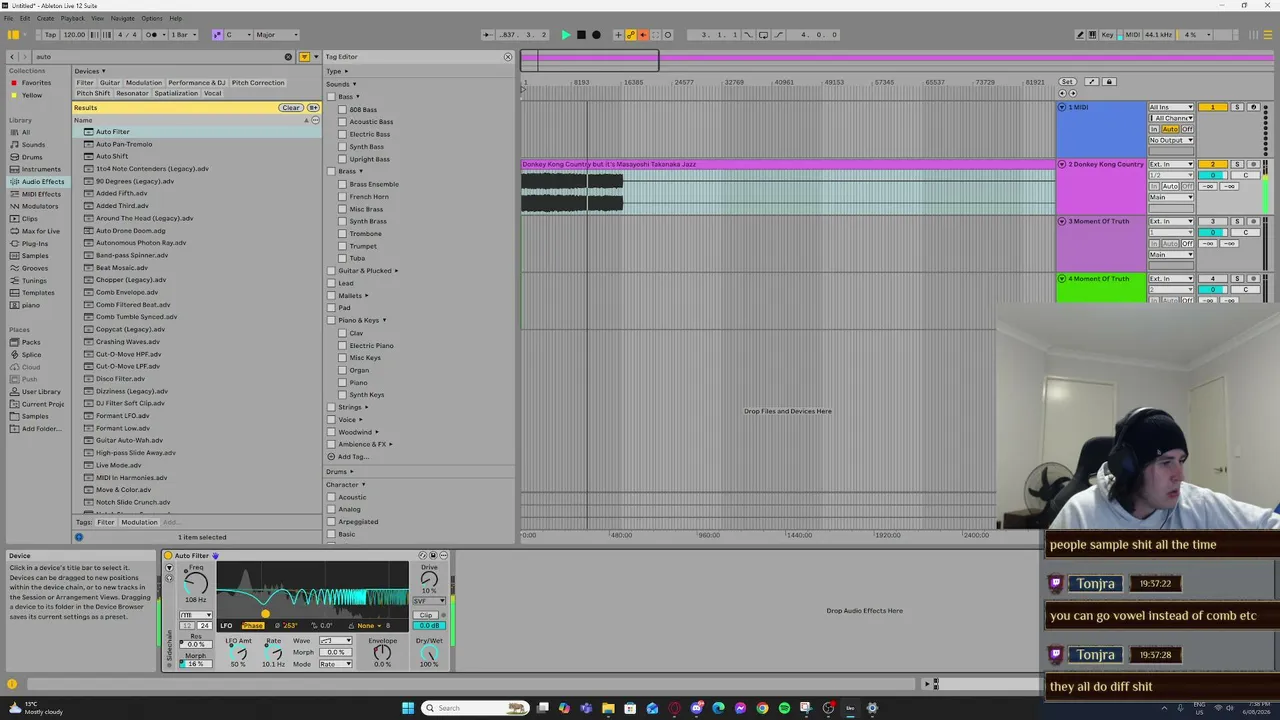Viewport: 1280px width, 720px height.
Task: Check the Acoustic Bass tag
Action: 342,122
